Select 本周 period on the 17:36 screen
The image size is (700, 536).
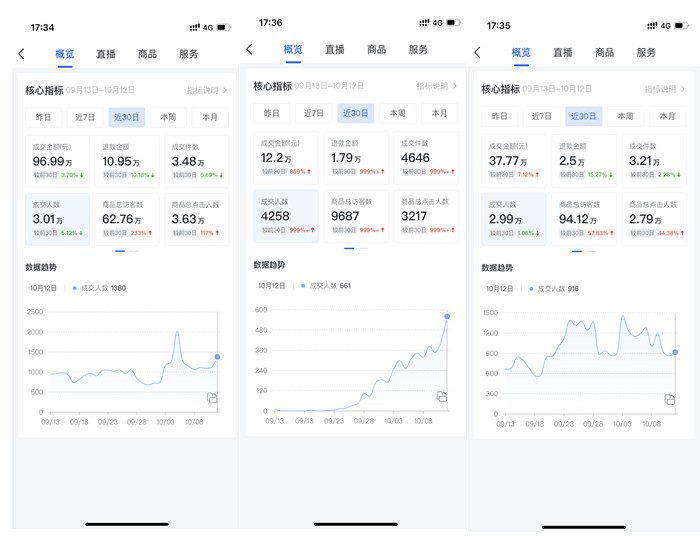click(x=397, y=113)
